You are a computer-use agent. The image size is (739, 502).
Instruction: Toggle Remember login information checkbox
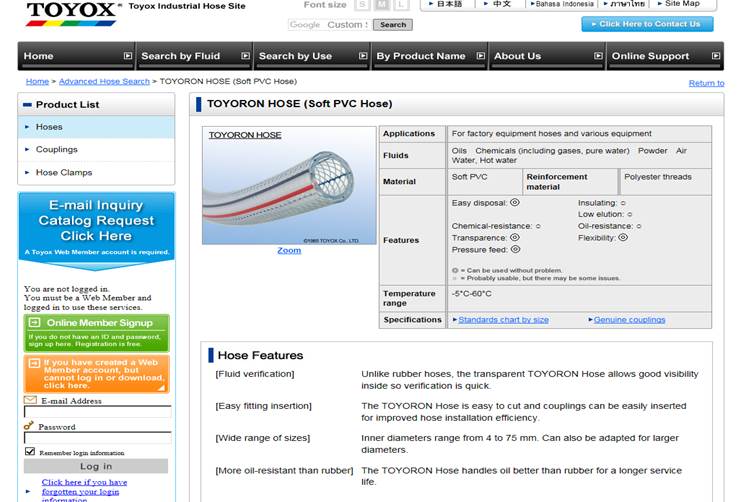pos(30,452)
